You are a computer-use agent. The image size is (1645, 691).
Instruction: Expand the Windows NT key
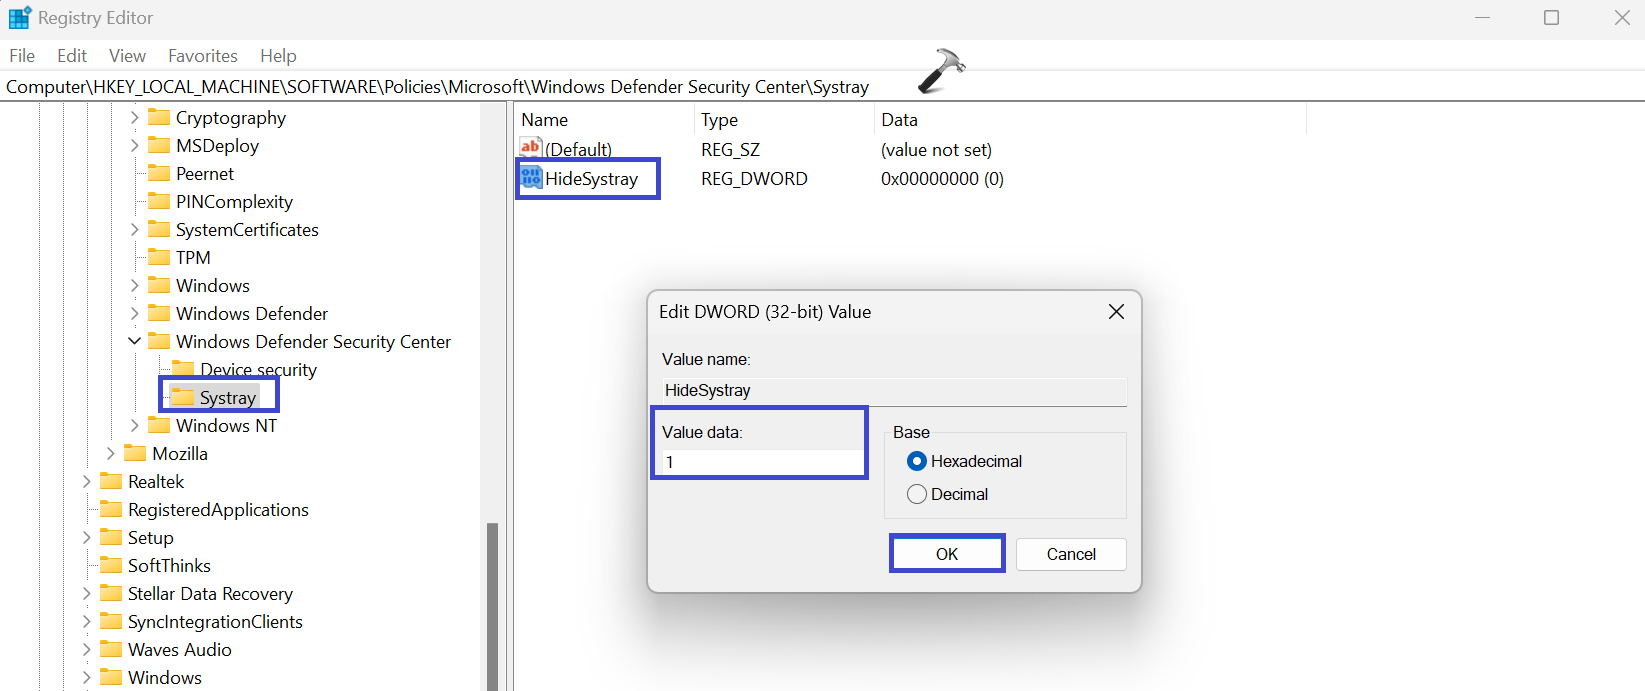pos(135,425)
